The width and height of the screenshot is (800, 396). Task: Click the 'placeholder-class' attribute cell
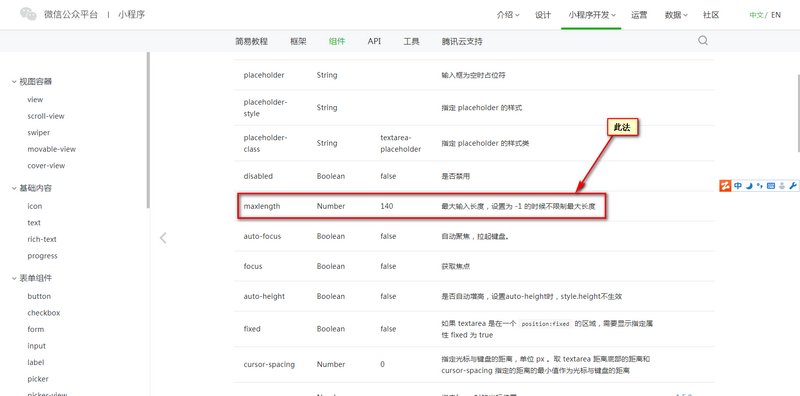(x=265, y=143)
